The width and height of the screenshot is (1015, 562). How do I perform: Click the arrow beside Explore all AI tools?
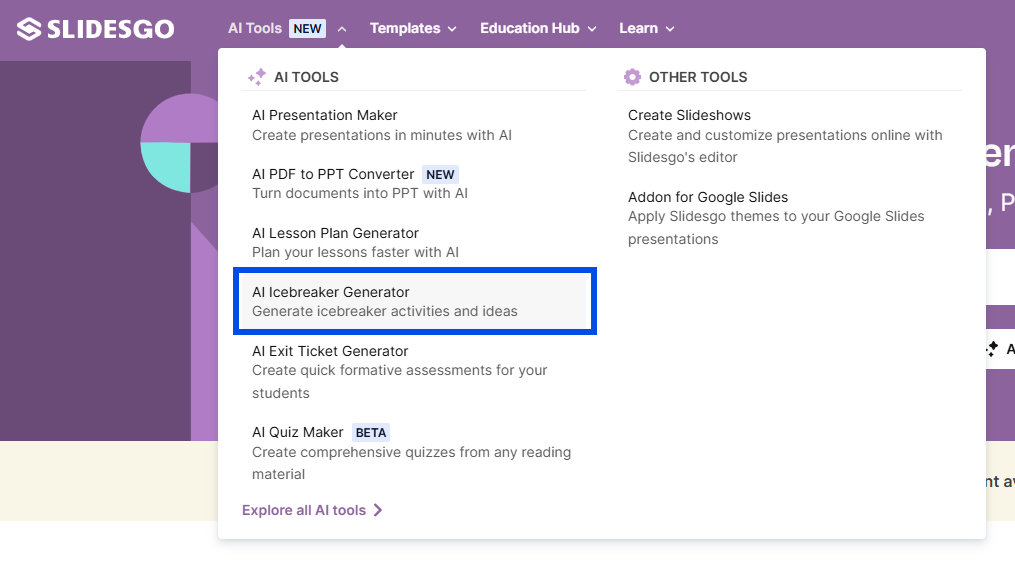(x=378, y=510)
